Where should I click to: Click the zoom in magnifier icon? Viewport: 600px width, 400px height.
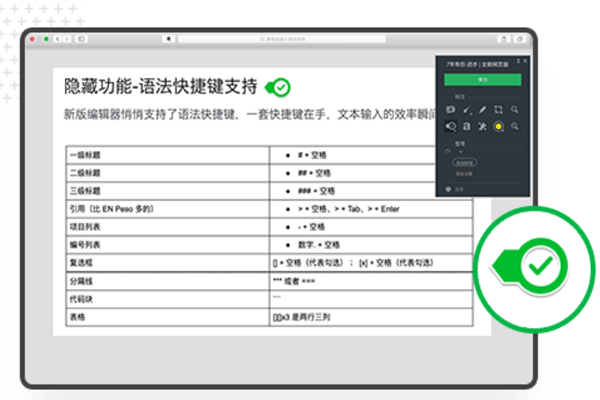pyautogui.click(x=515, y=109)
